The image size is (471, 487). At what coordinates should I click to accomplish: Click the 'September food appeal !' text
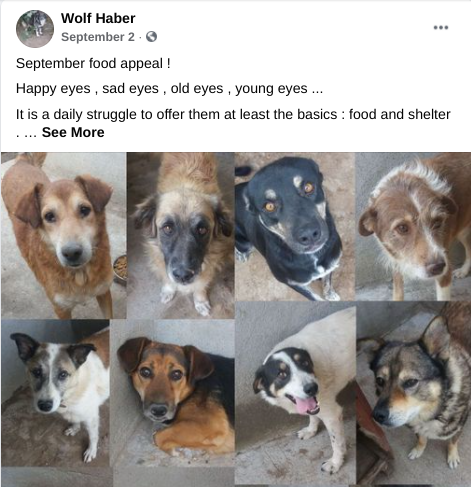(93, 63)
